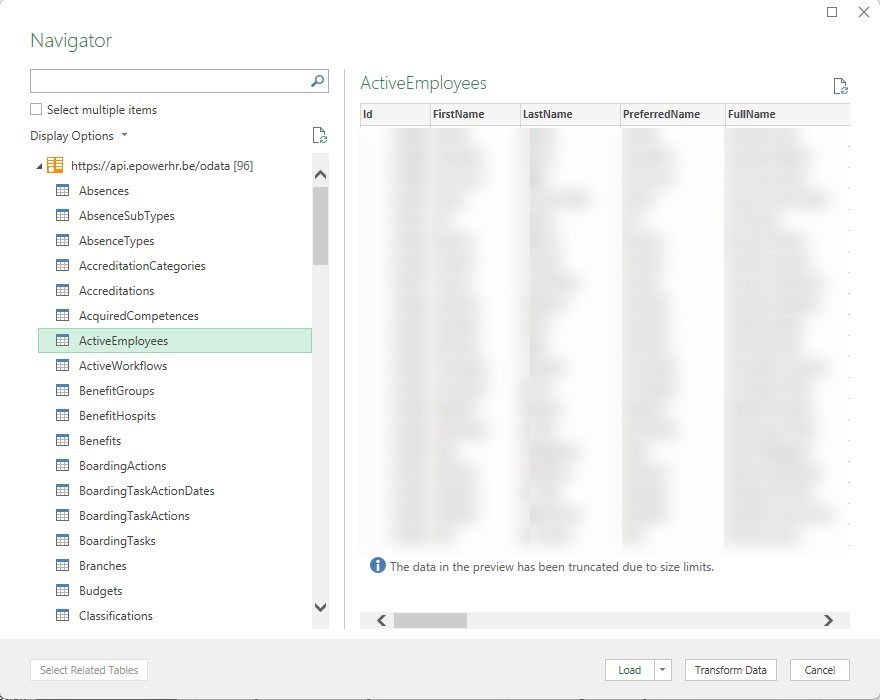880x700 pixels.
Task: Select the Branches table
Action: click(x=175, y=565)
